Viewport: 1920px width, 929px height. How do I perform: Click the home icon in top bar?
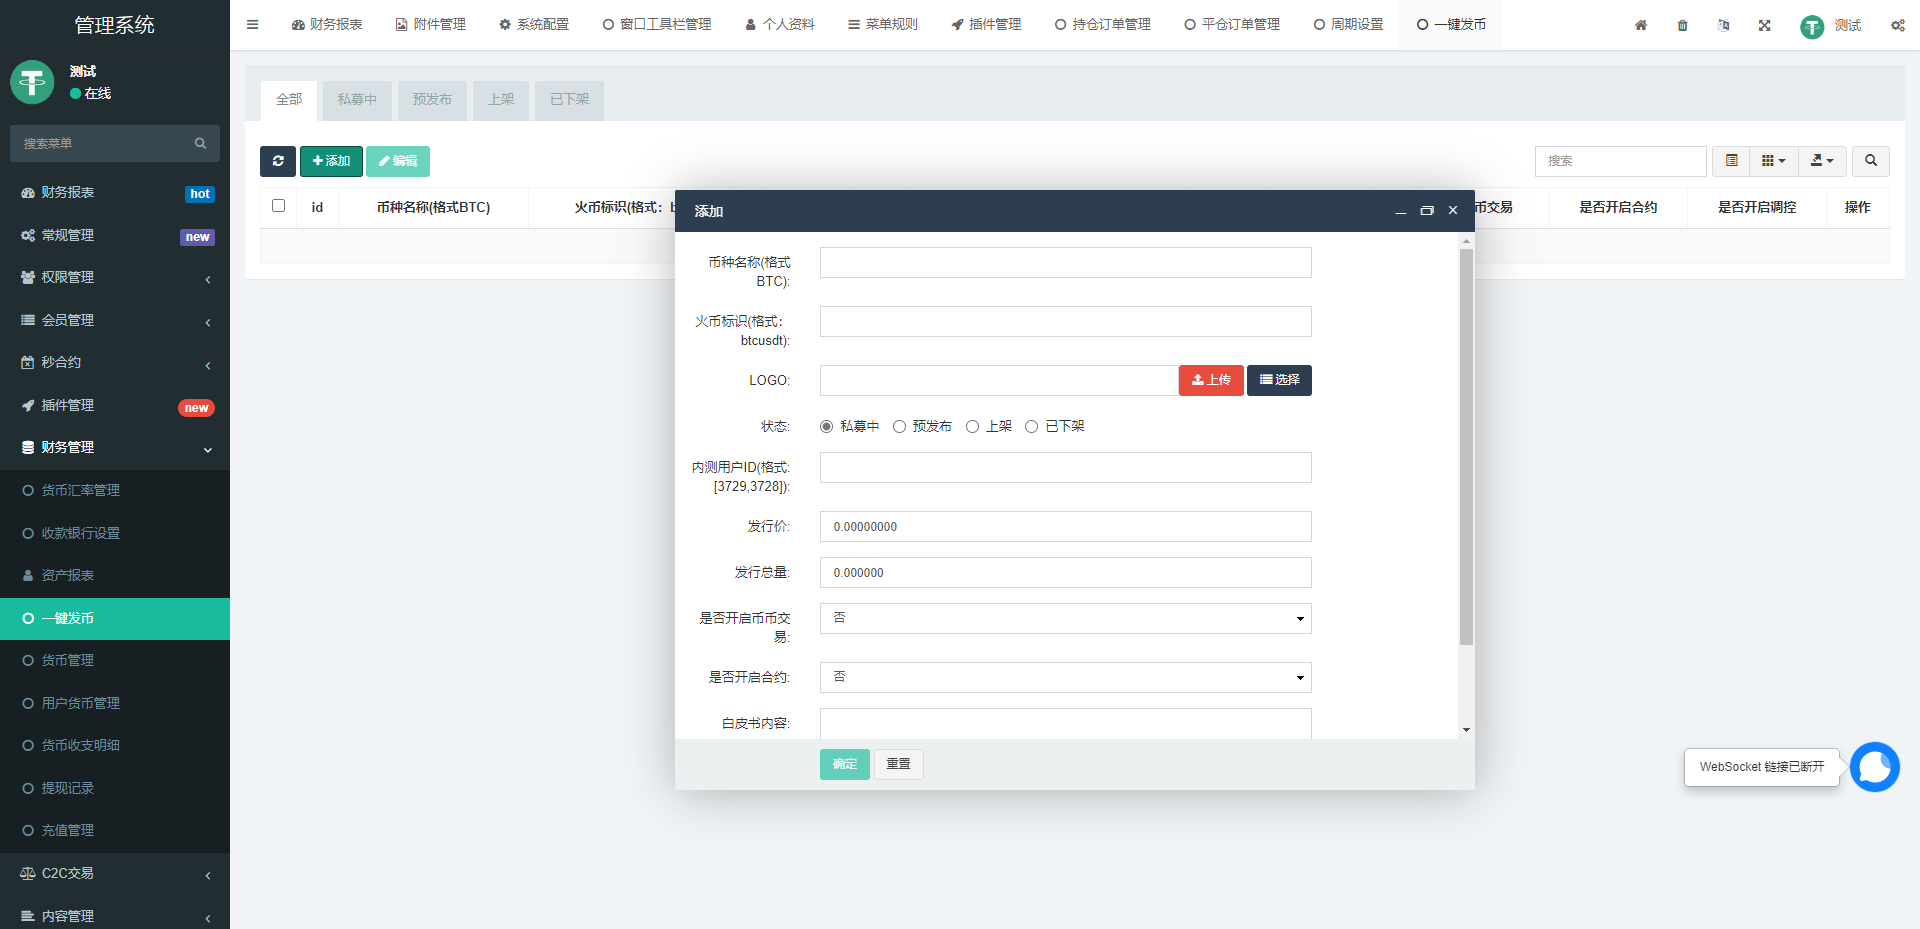pos(1641,25)
